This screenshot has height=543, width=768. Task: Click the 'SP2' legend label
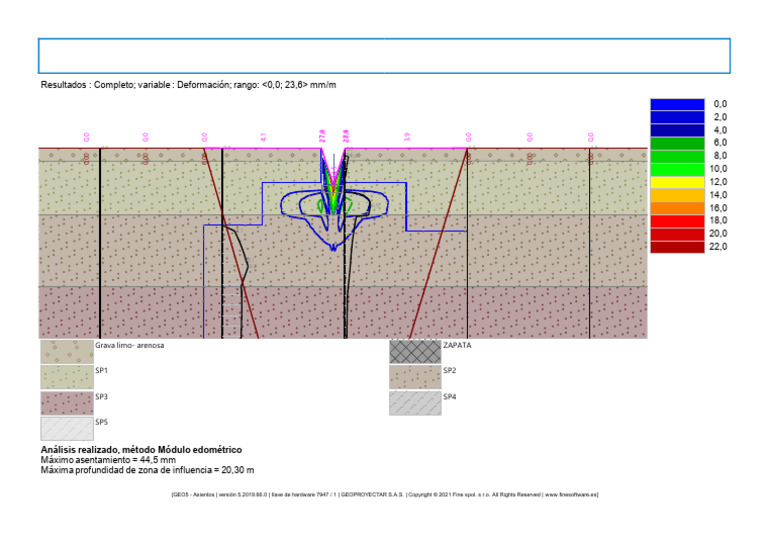pyautogui.click(x=450, y=371)
